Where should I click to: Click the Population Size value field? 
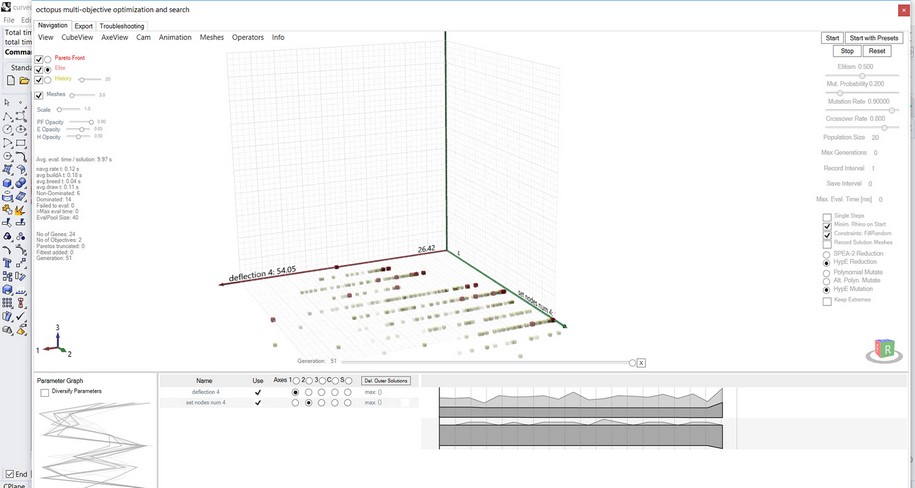click(x=875, y=138)
